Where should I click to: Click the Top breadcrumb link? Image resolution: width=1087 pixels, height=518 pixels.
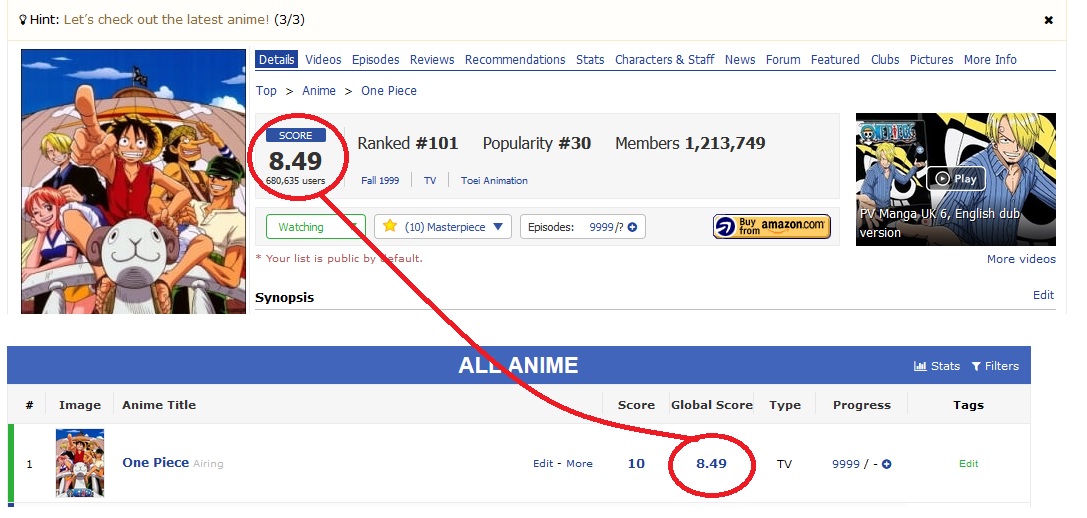(x=266, y=91)
